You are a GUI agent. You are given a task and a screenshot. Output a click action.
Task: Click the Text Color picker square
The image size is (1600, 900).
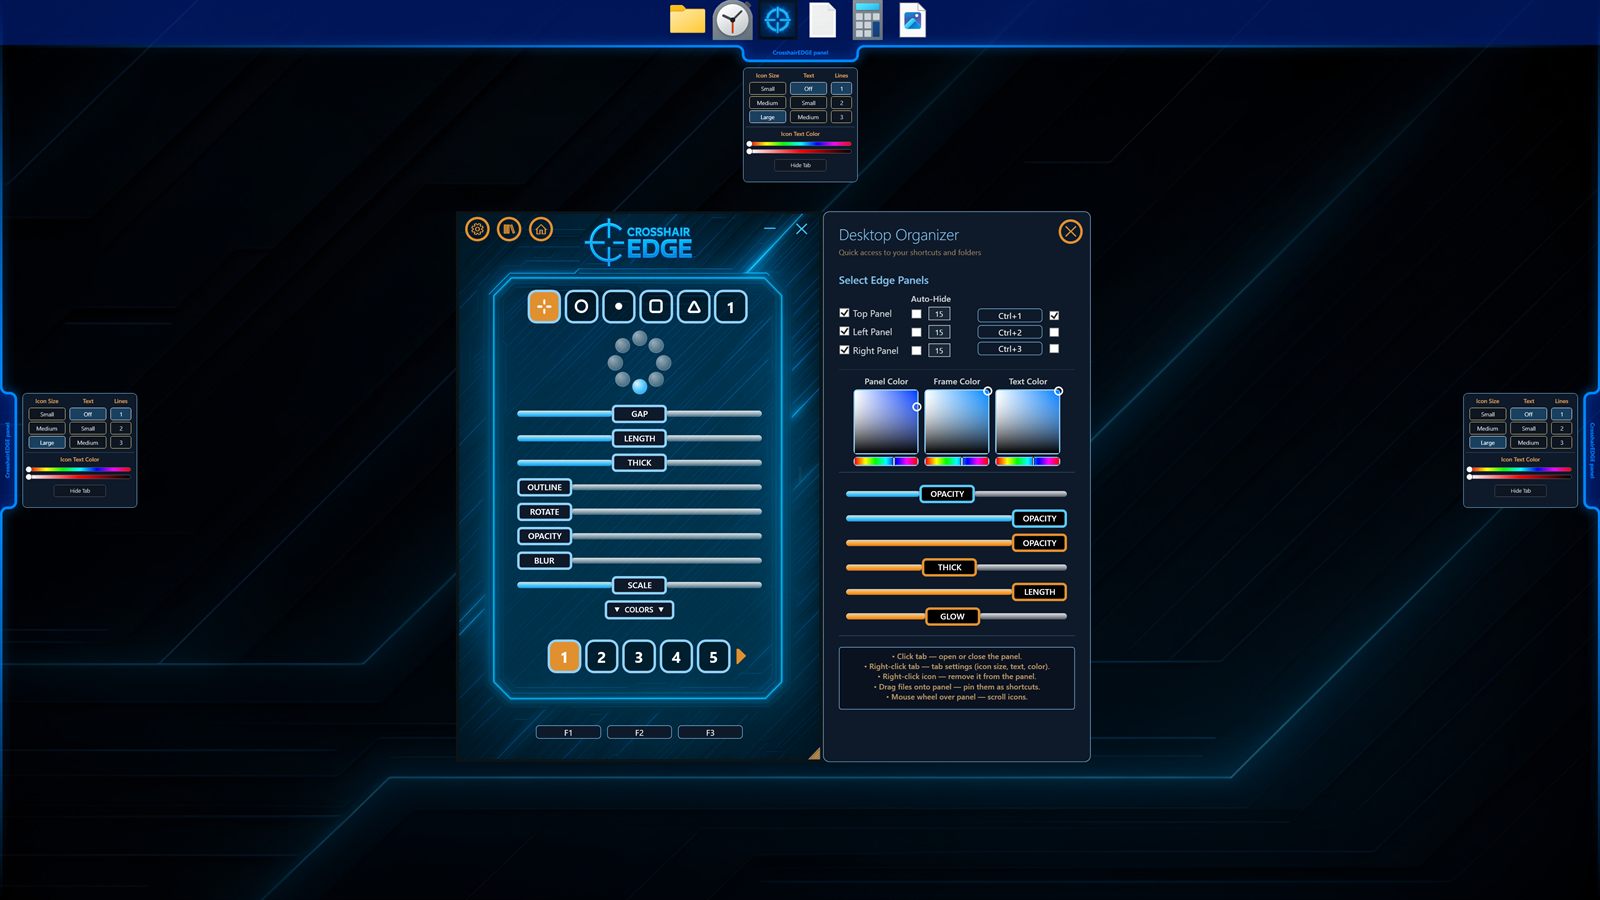pos(1028,421)
